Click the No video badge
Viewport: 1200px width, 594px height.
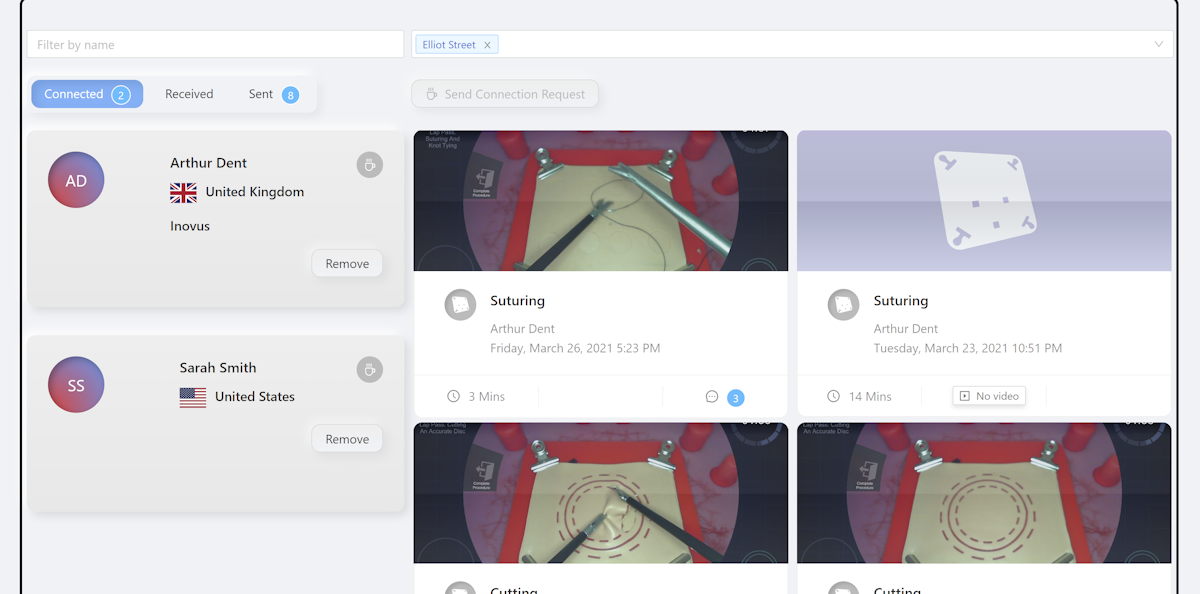coord(989,397)
